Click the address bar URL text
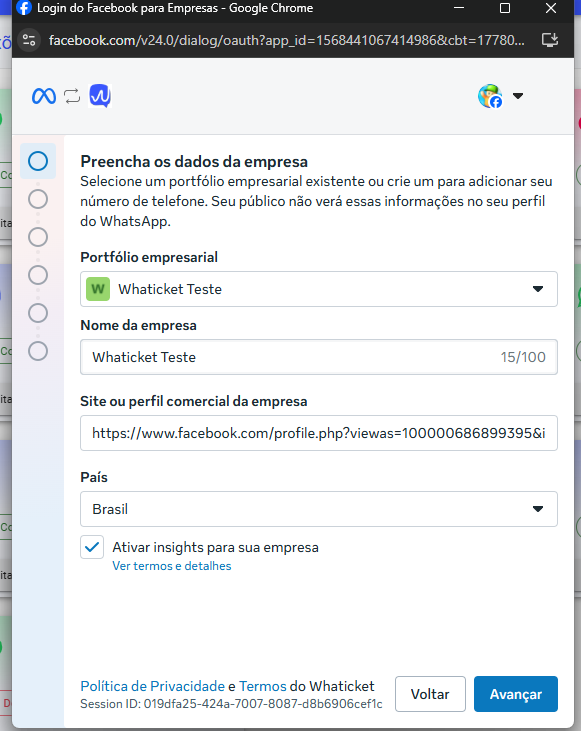The width and height of the screenshot is (581, 731). (286, 41)
